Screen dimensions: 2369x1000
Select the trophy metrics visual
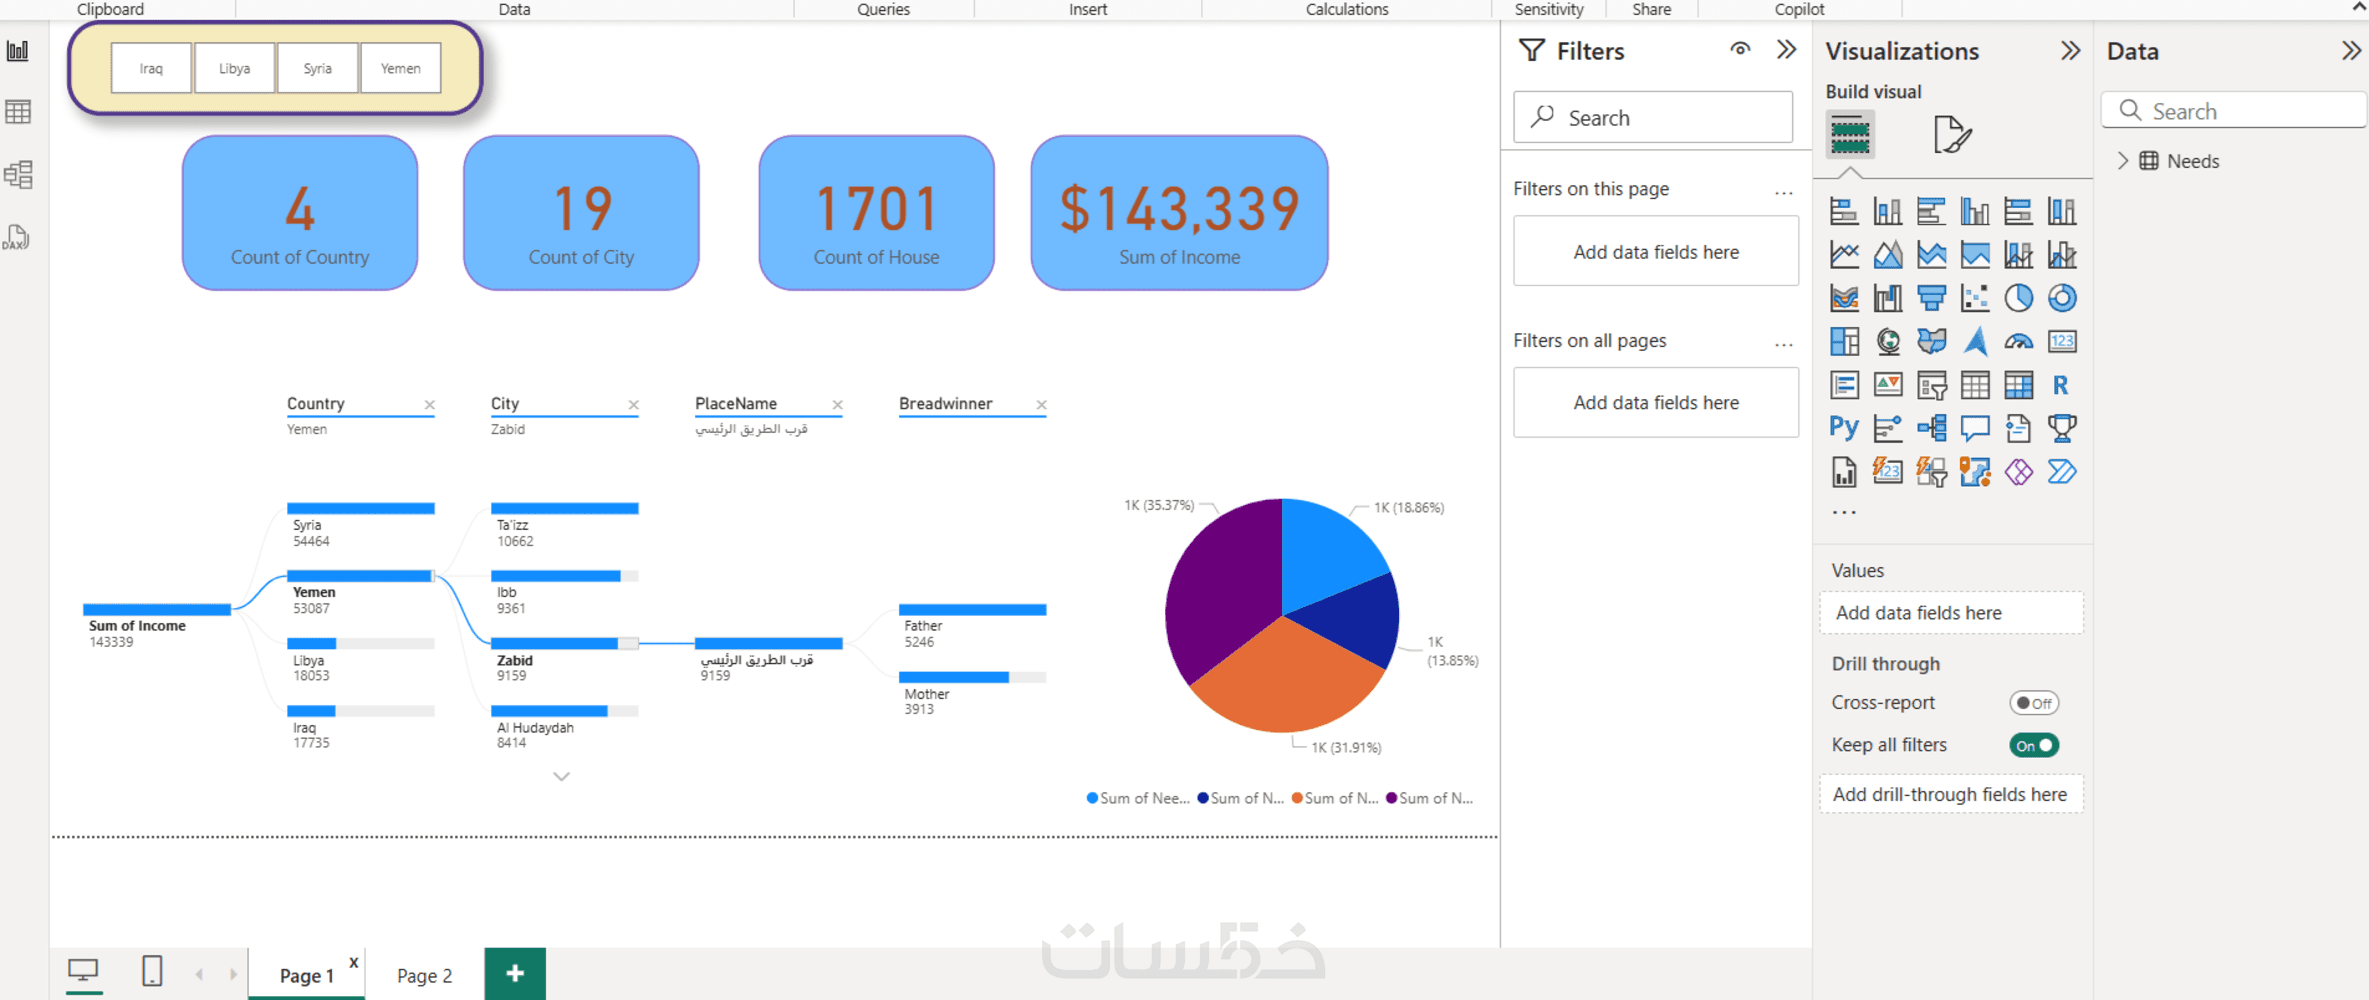(2062, 428)
